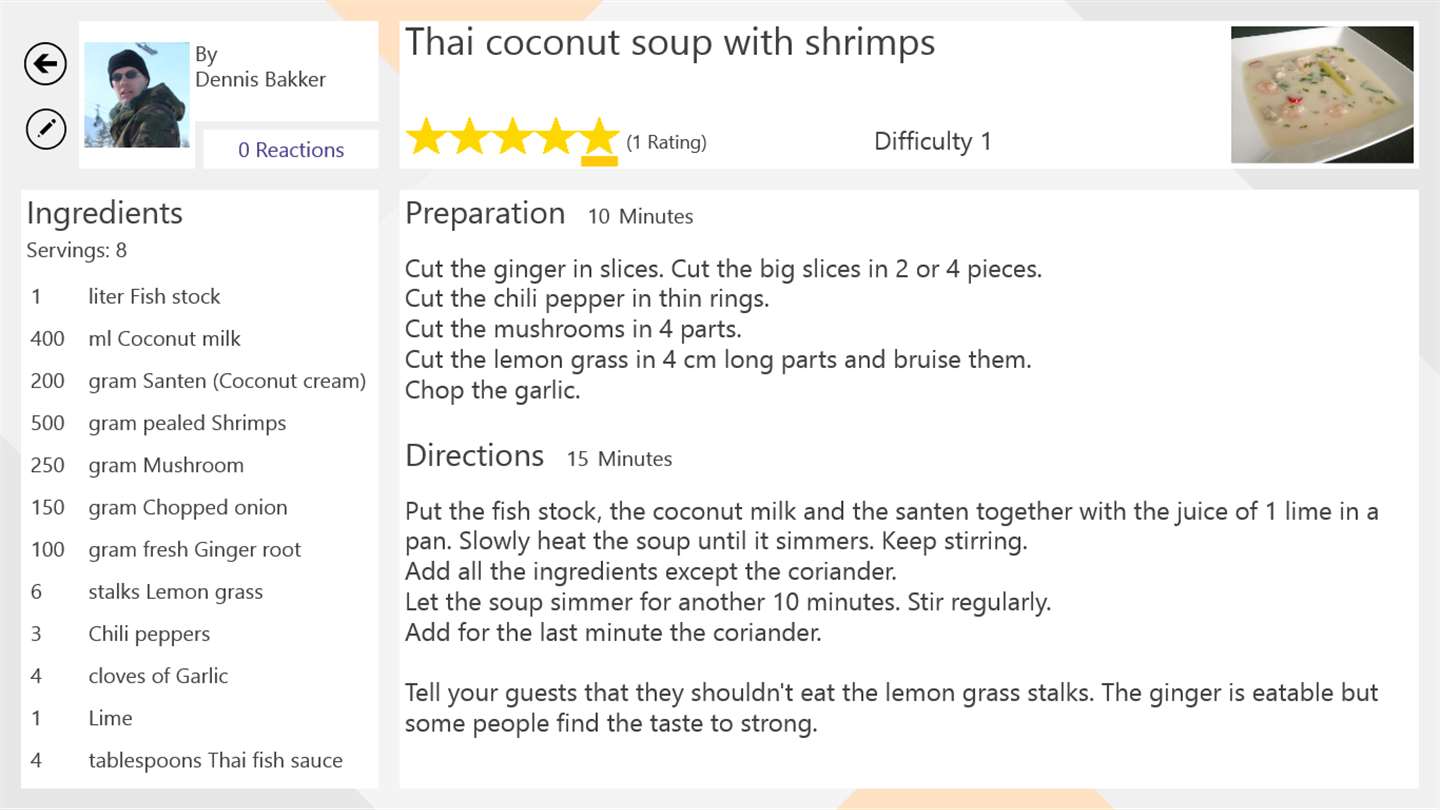1440x810 pixels.
Task: Open Dennis Bakker's profile photo
Action: point(136,95)
